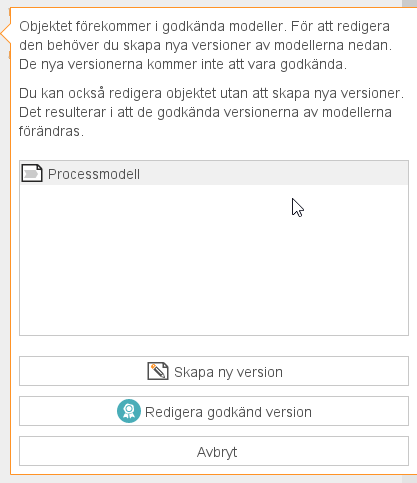Click the gray scrollbar fragment above the popup
417x483 pixels.
tap(409, 4)
